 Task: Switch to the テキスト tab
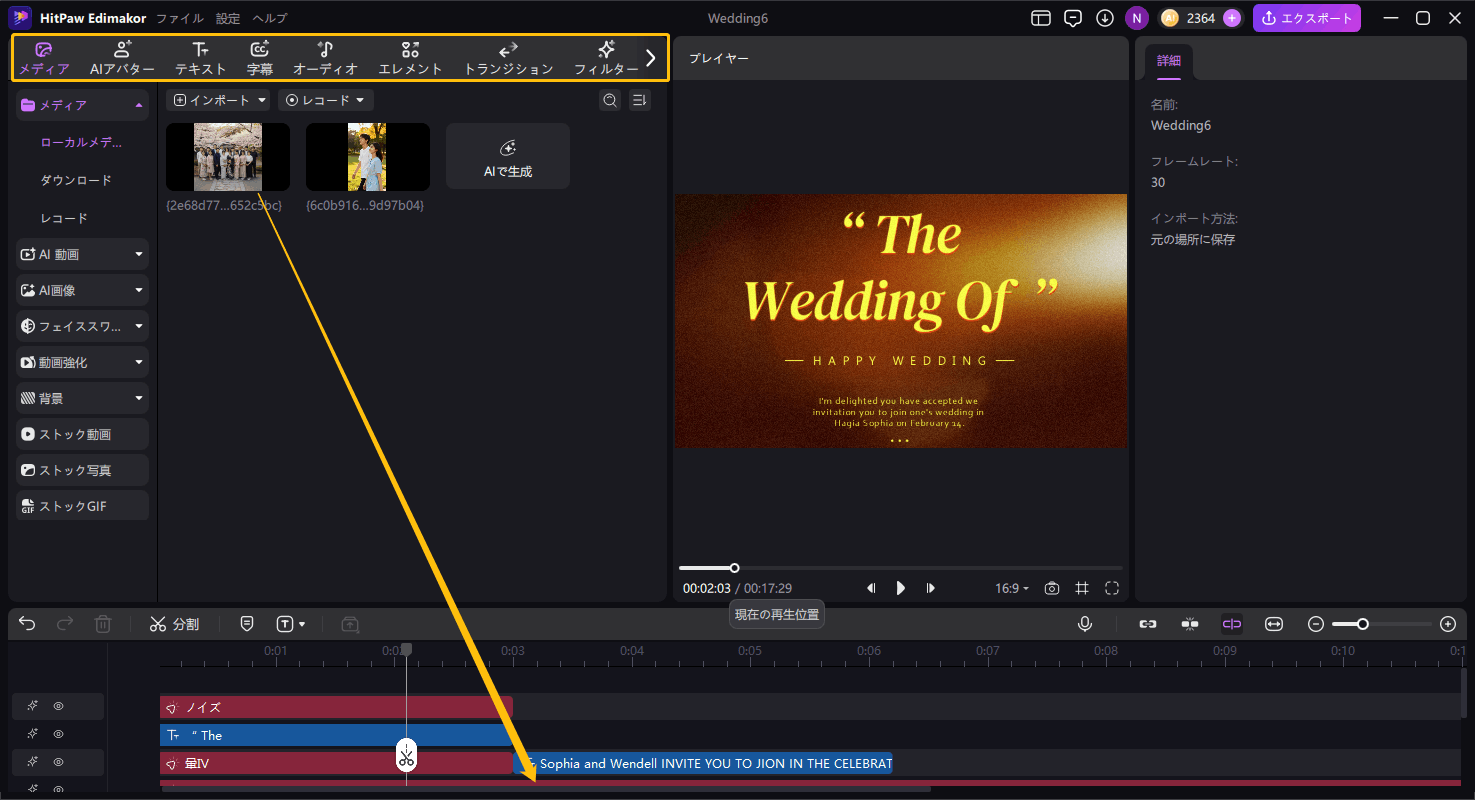point(201,58)
